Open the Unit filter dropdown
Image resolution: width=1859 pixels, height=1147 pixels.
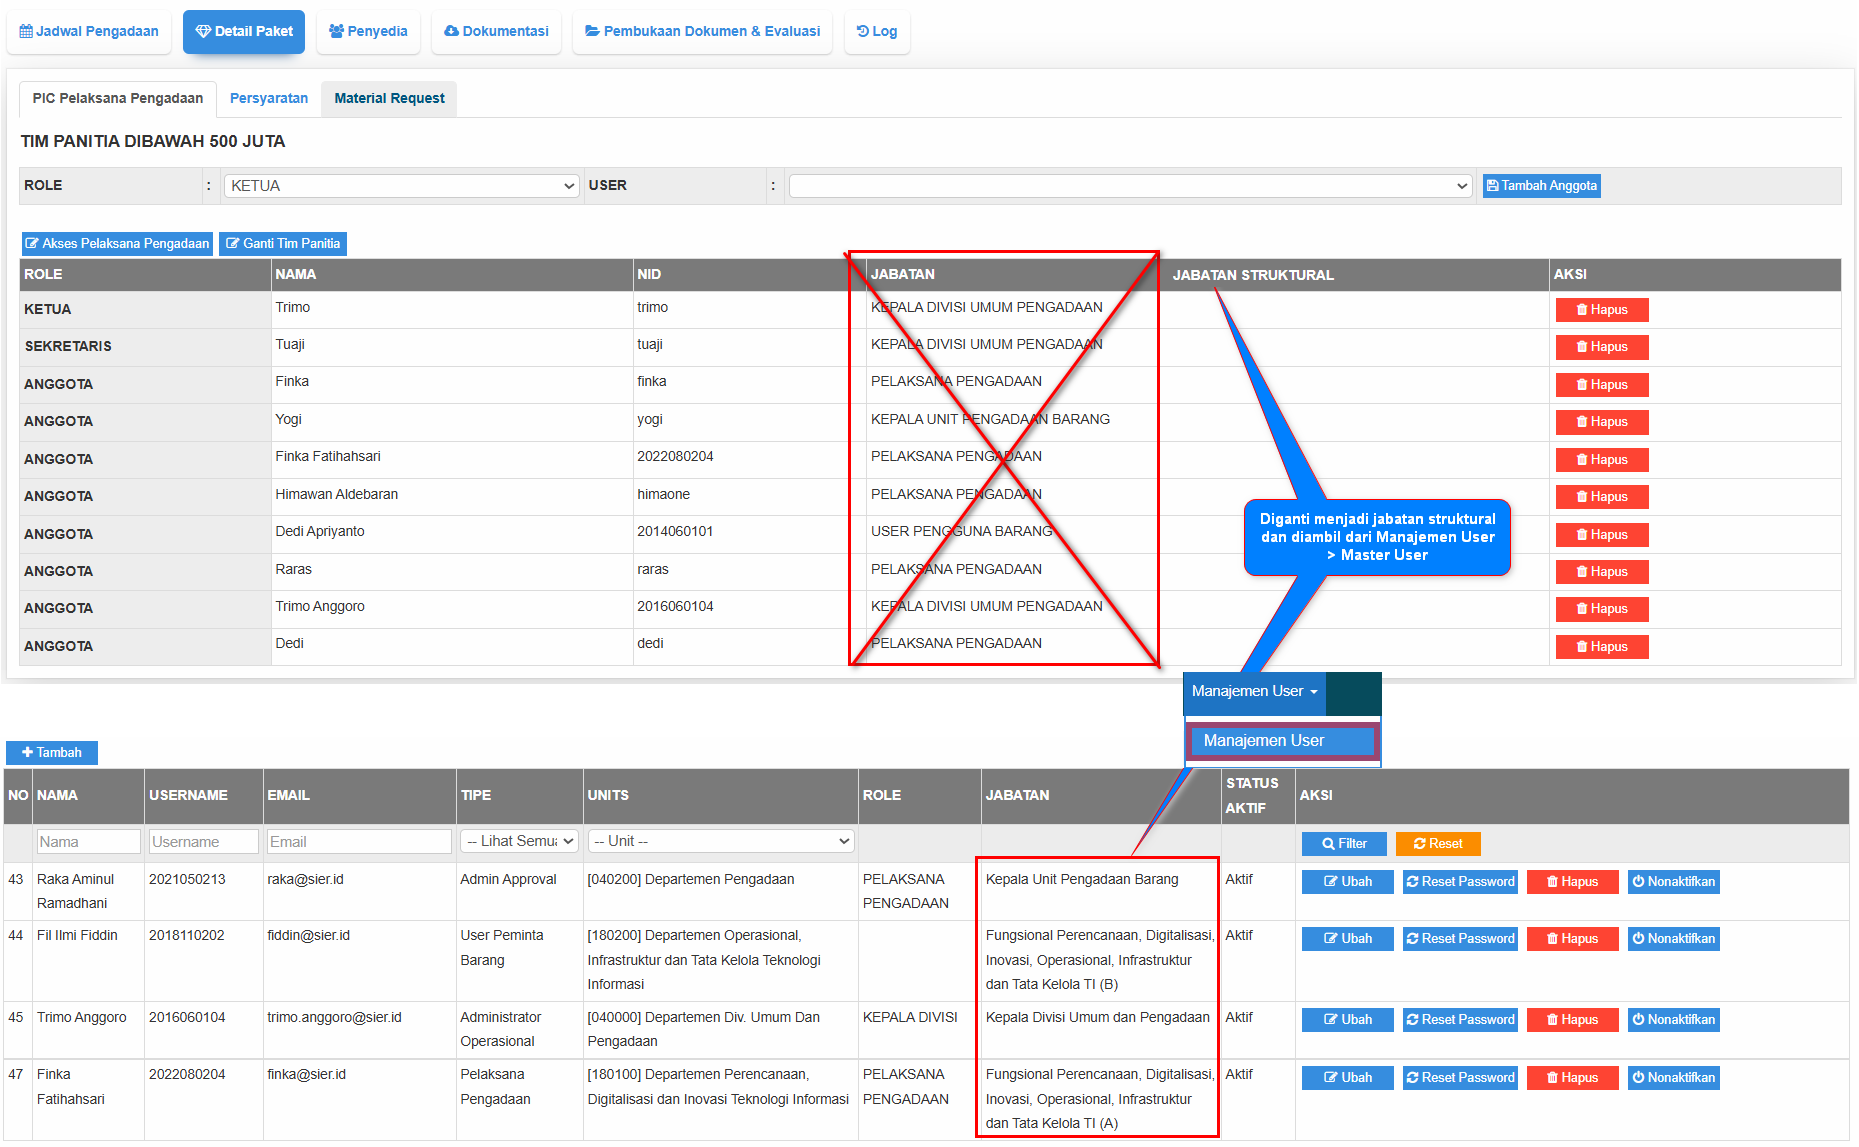click(720, 842)
